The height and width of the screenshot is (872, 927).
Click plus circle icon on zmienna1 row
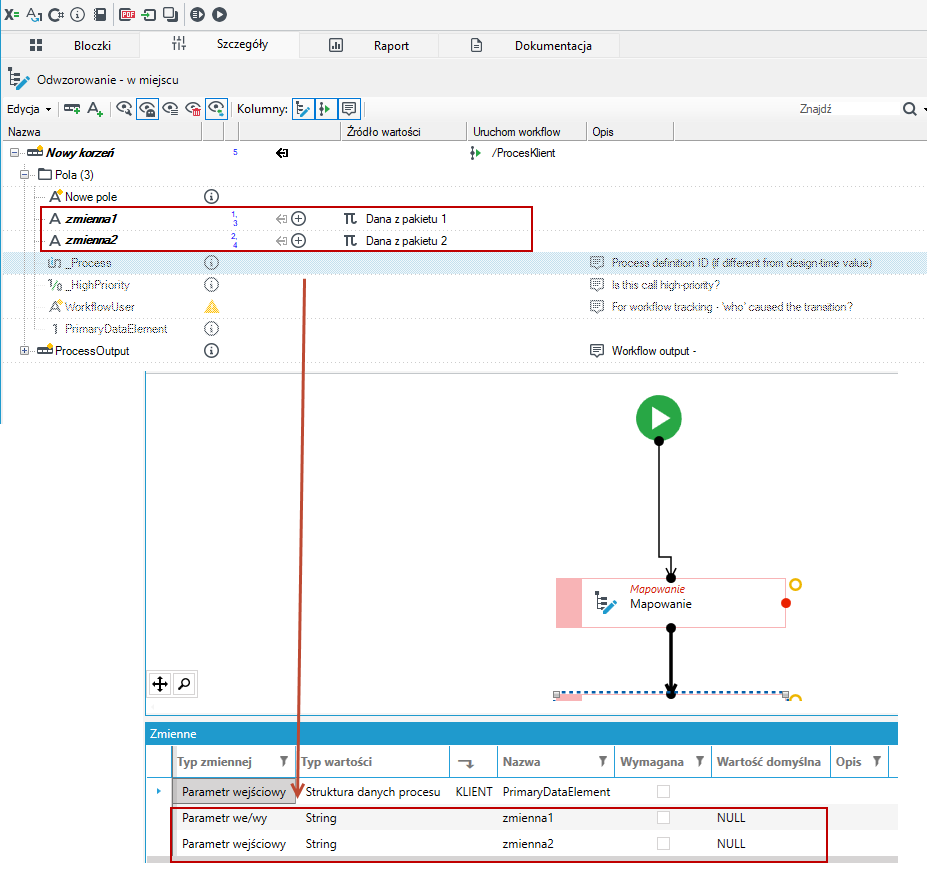coord(299,219)
